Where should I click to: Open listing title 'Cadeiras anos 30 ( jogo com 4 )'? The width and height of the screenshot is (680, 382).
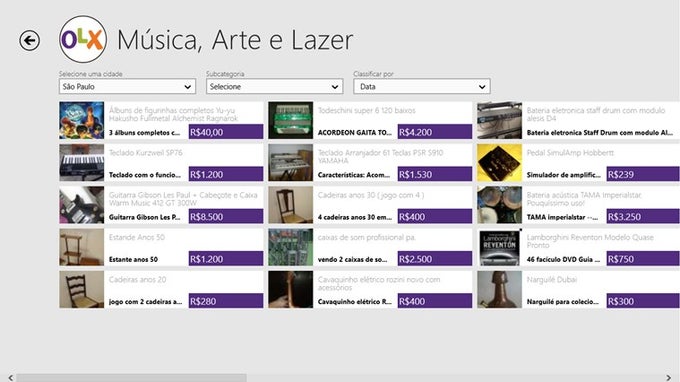pos(371,195)
